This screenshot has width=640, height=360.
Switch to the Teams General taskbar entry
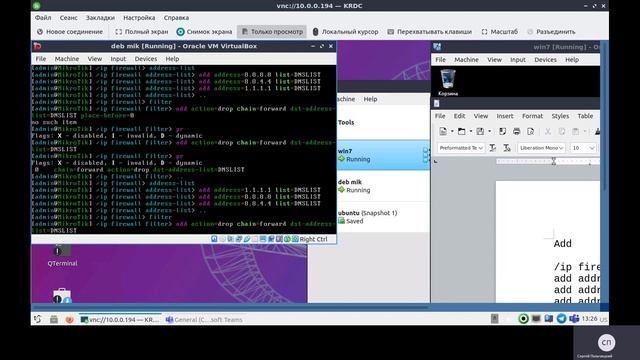pyautogui.click(x=204, y=320)
